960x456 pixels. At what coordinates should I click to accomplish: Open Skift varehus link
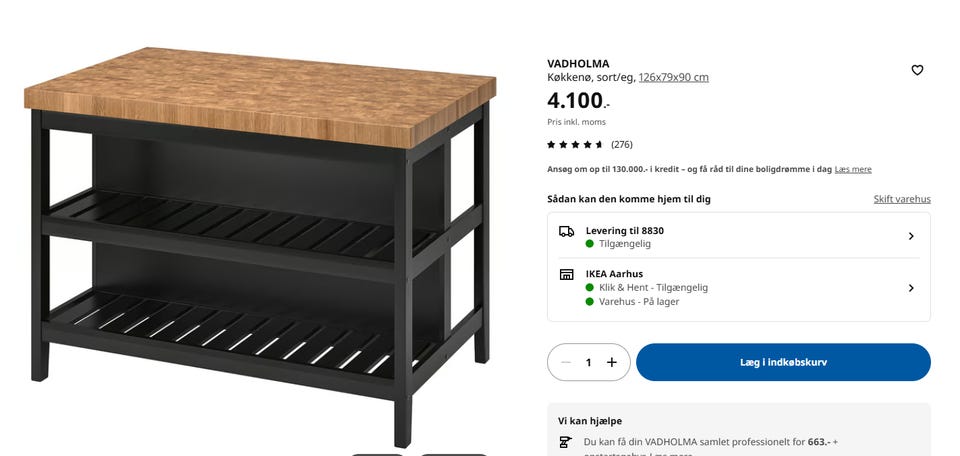point(902,199)
